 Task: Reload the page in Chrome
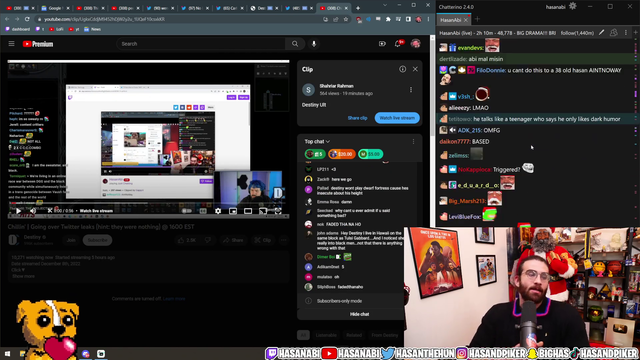27,19
